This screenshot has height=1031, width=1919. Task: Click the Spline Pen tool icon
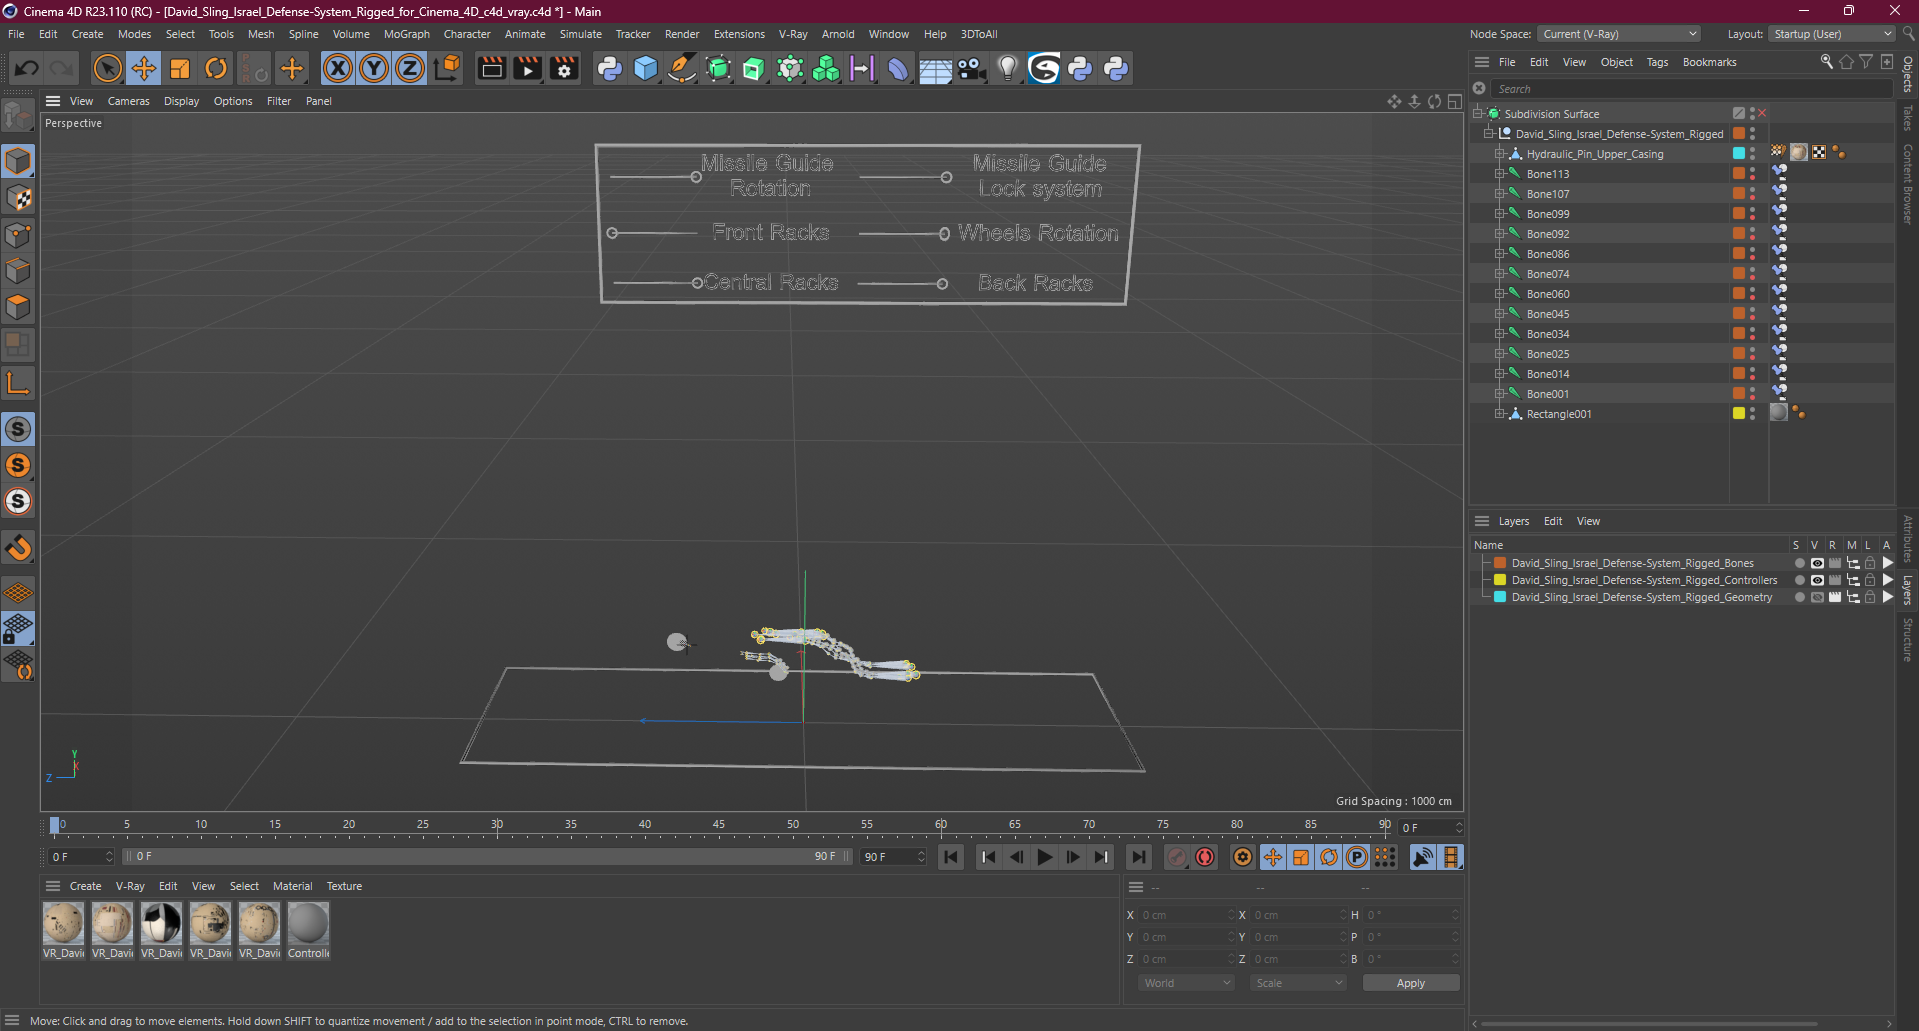[x=682, y=68]
